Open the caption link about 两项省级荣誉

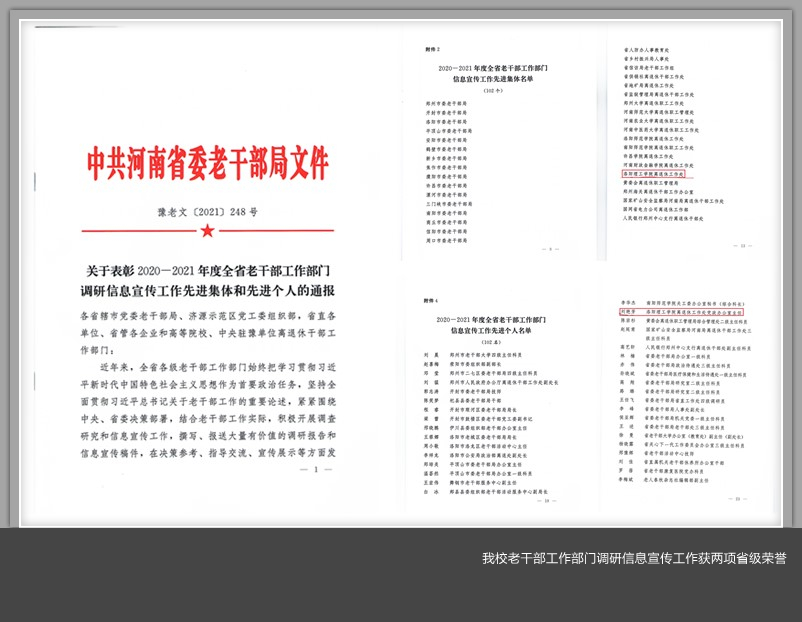tap(634, 558)
